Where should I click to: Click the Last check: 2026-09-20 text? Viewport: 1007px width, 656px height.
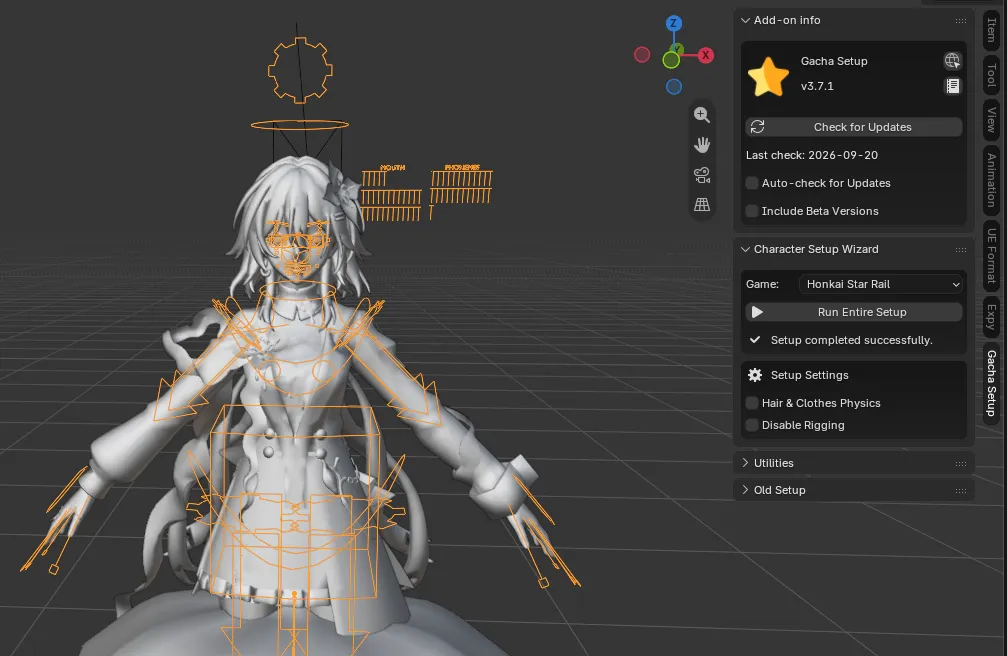click(x=812, y=155)
